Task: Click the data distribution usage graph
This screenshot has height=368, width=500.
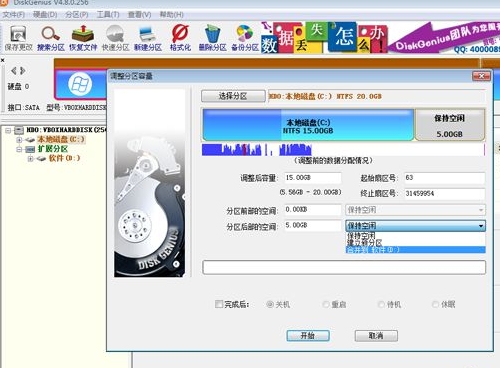Action: tap(343, 149)
